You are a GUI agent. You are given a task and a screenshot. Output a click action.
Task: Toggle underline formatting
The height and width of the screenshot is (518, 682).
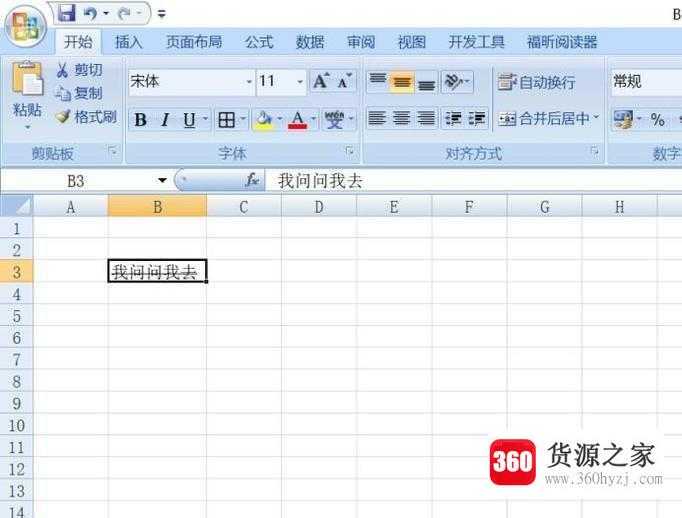click(189, 120)
